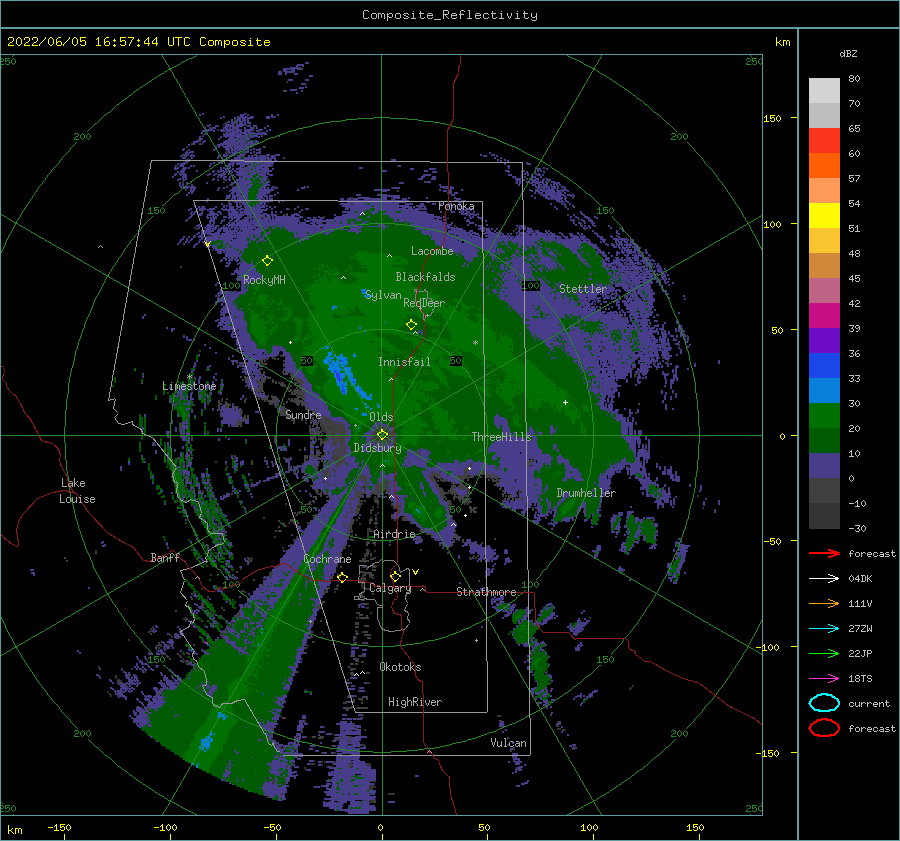
Task: Select the orange 111V arrow legend entry
Action: click(x=824, y=603)
